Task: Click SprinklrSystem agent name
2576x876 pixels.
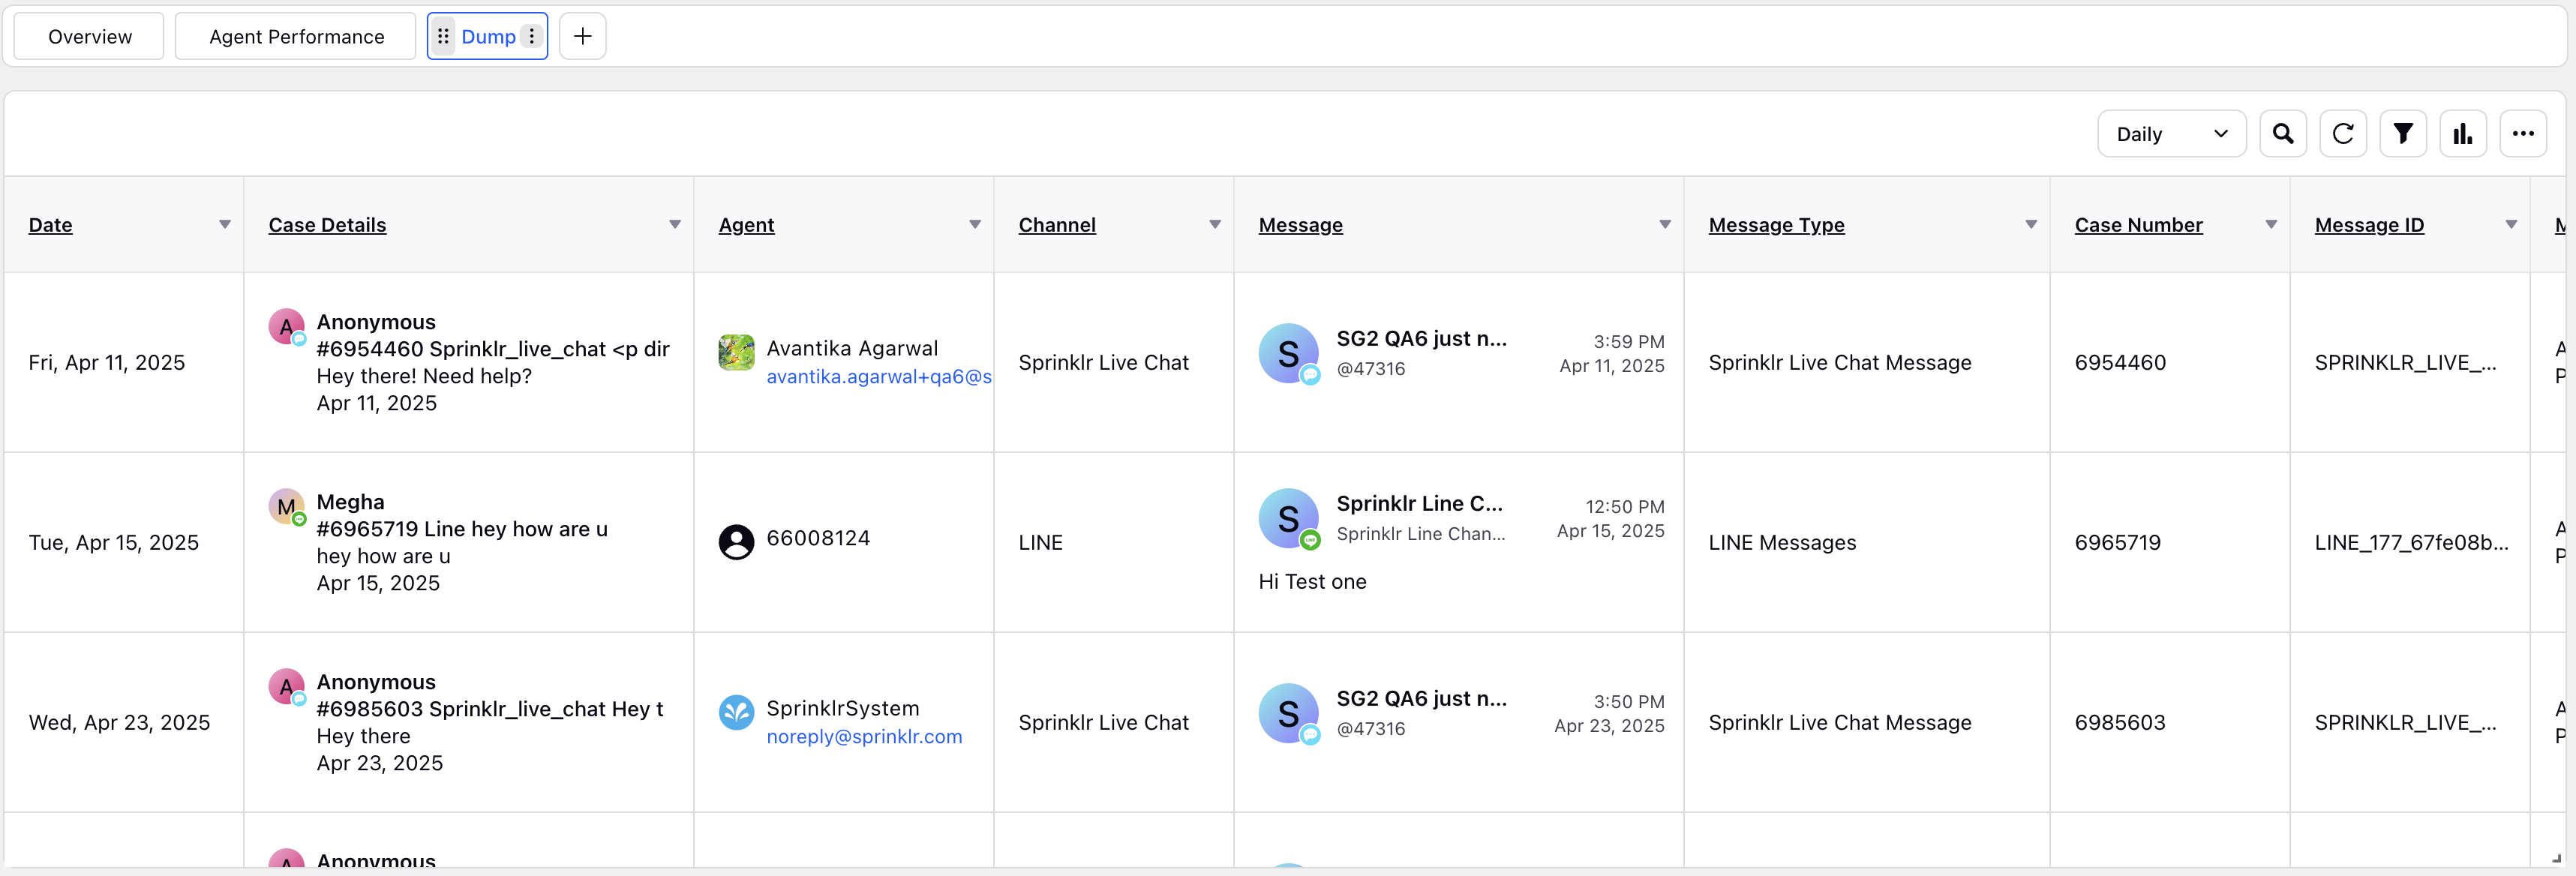Action: [x=842, y=709]
